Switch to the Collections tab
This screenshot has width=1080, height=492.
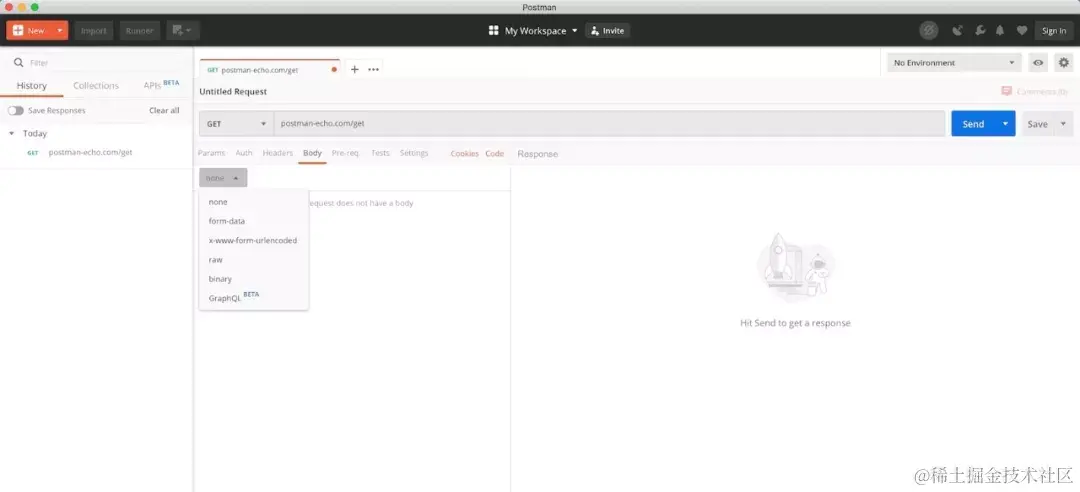96,85
